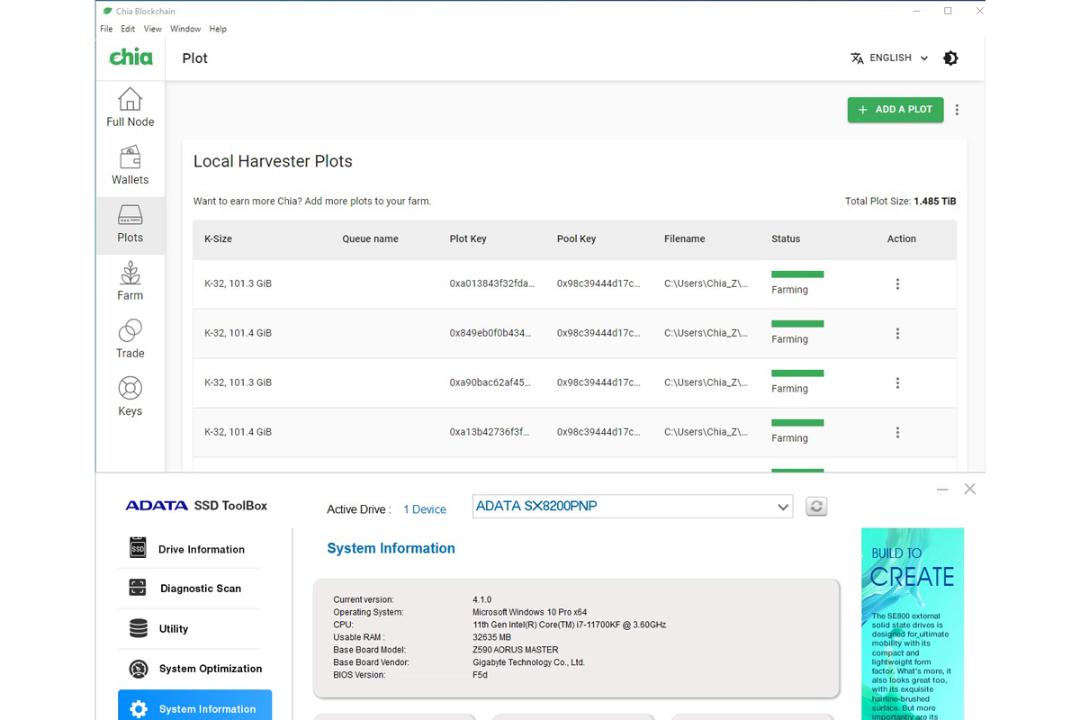Open the Full Node section
The image size is (1080, 720).
(x=130, y=107)
